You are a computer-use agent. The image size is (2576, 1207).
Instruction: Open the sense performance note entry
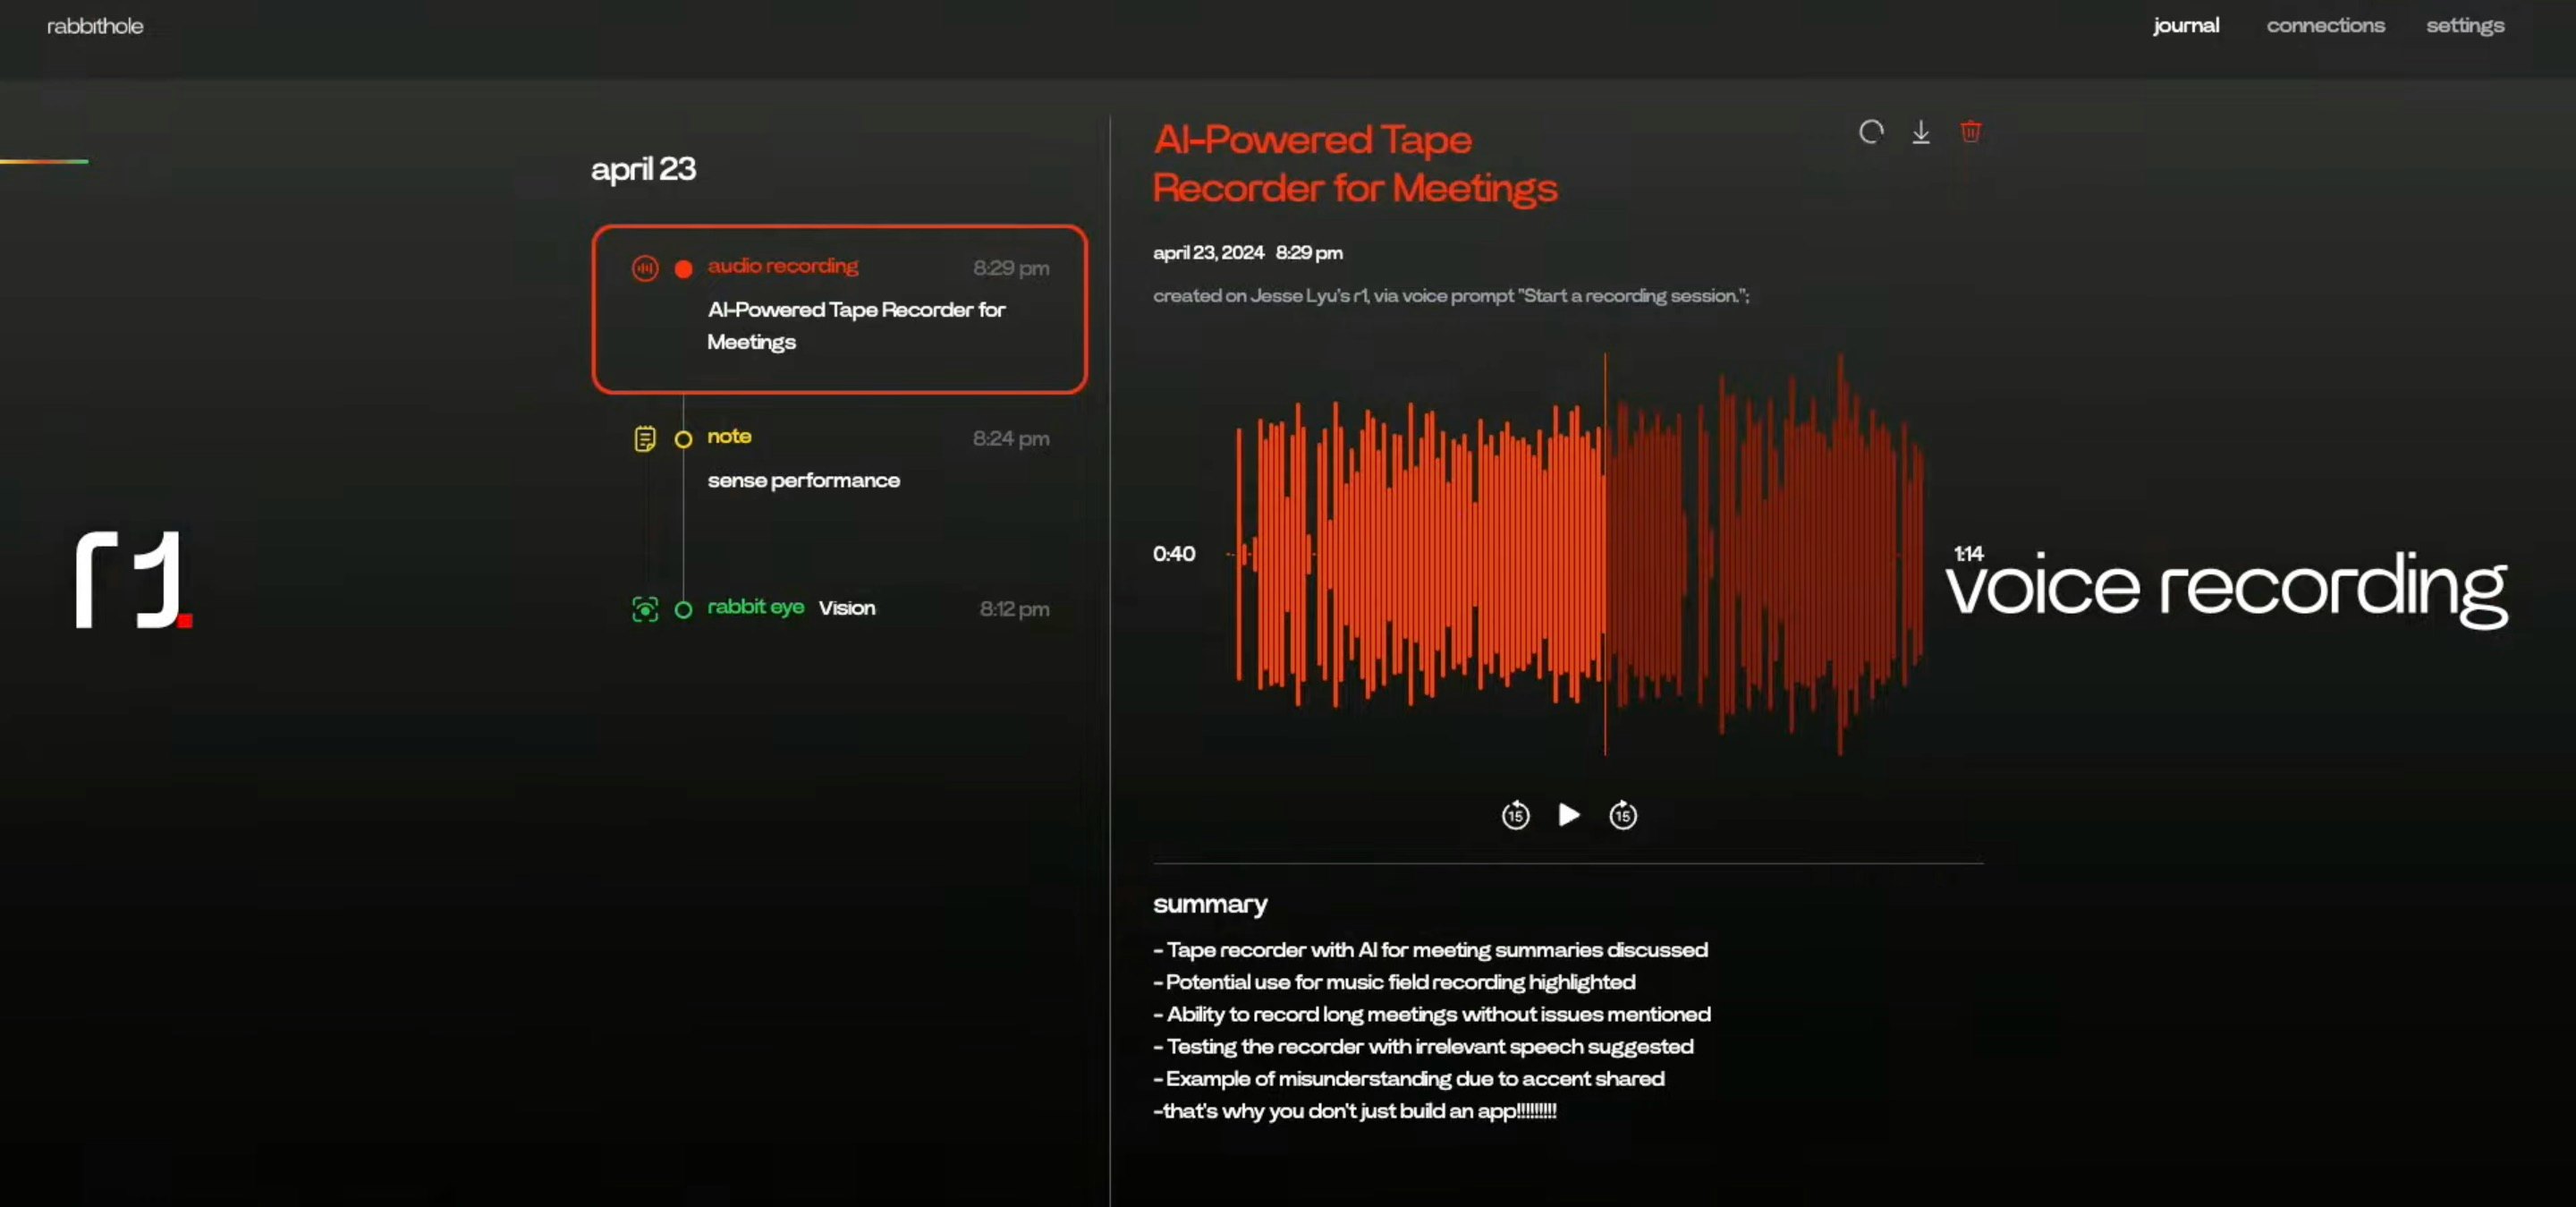839,459
